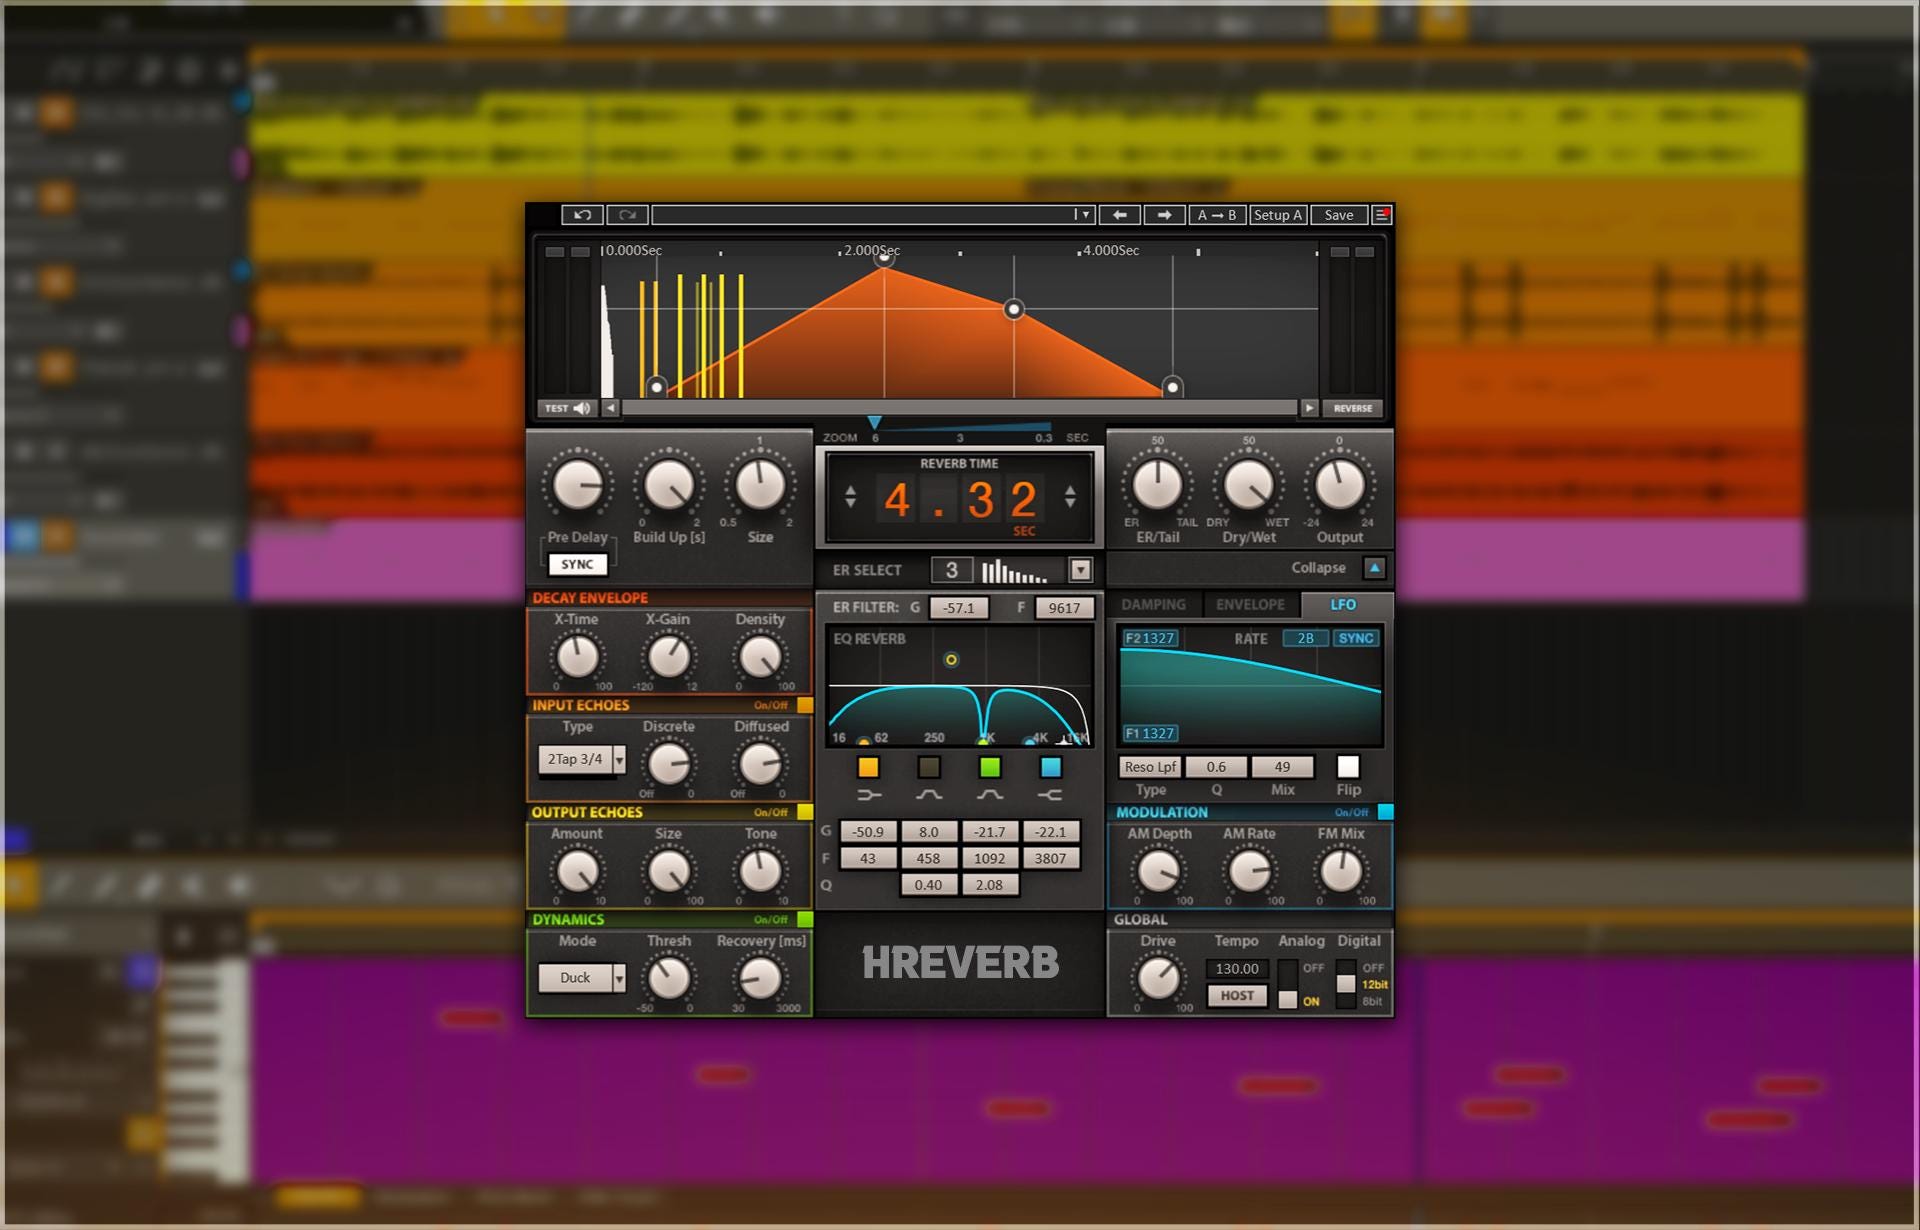Open the red HReverb menu icon

[1382, 215]
